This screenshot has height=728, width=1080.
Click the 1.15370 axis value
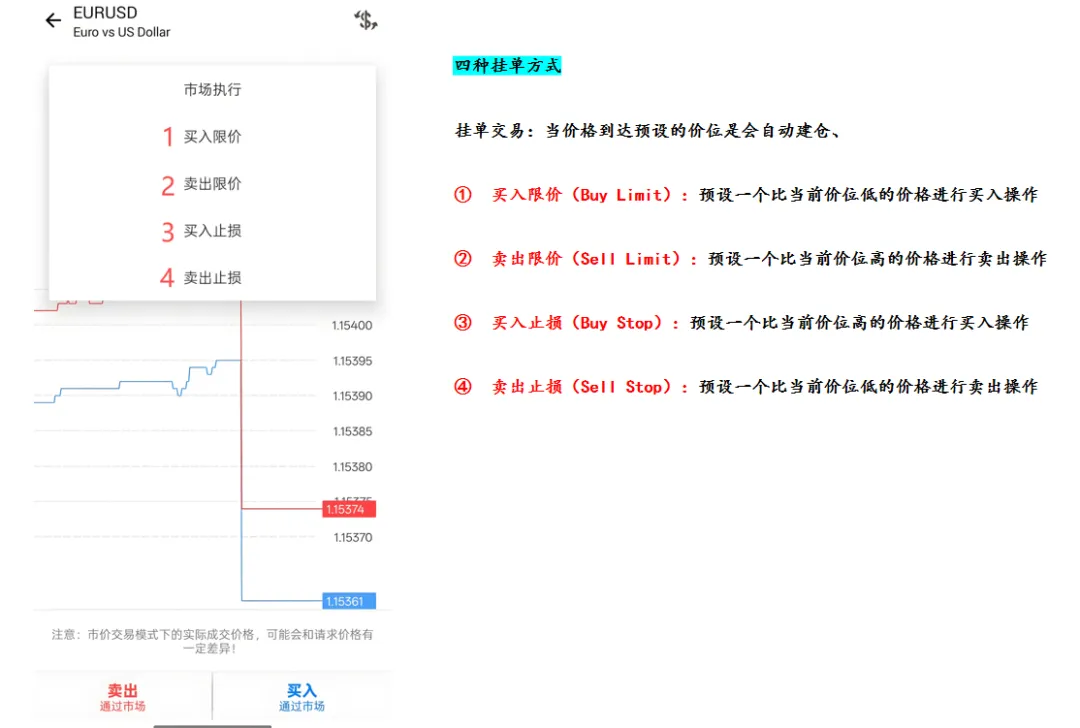353,538
